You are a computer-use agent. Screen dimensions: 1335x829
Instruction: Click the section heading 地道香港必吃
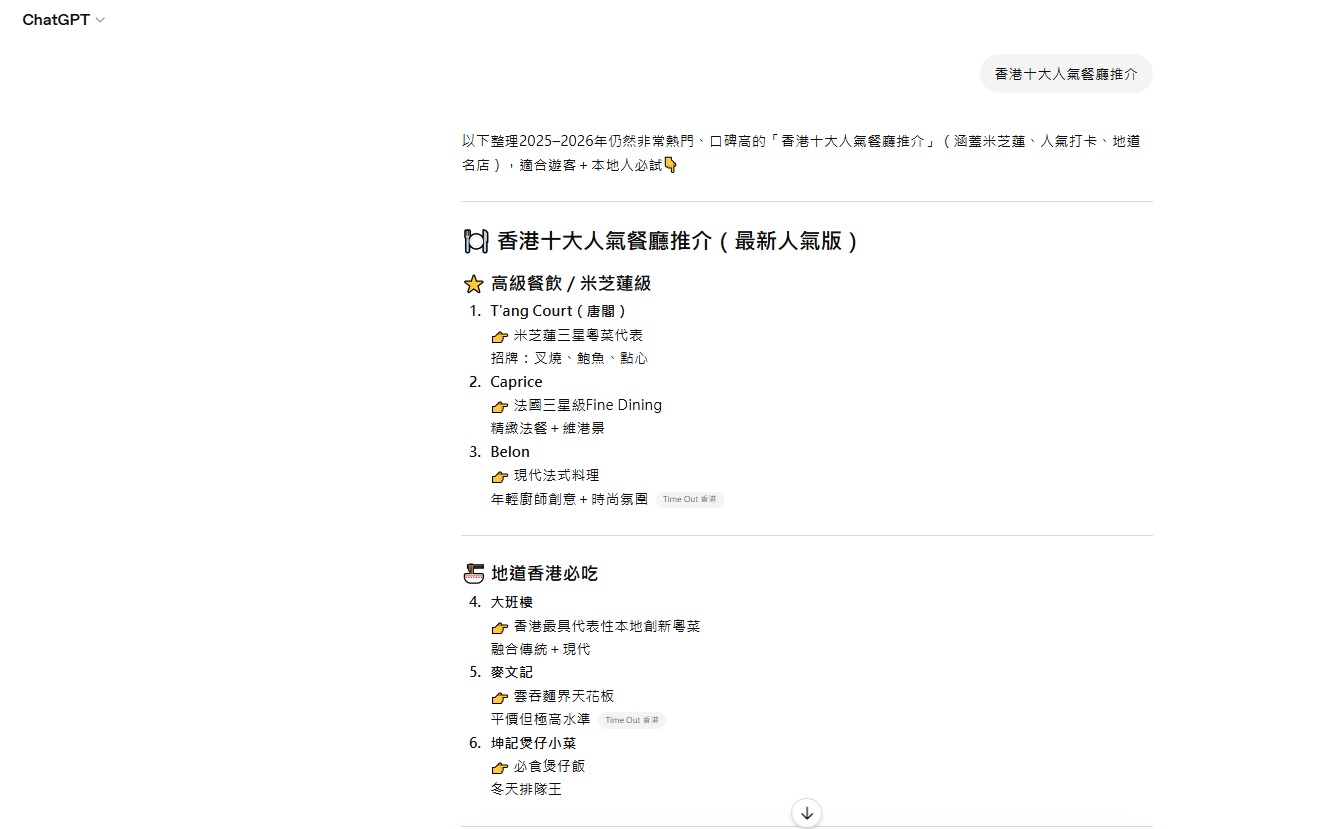tap(544, 574)
